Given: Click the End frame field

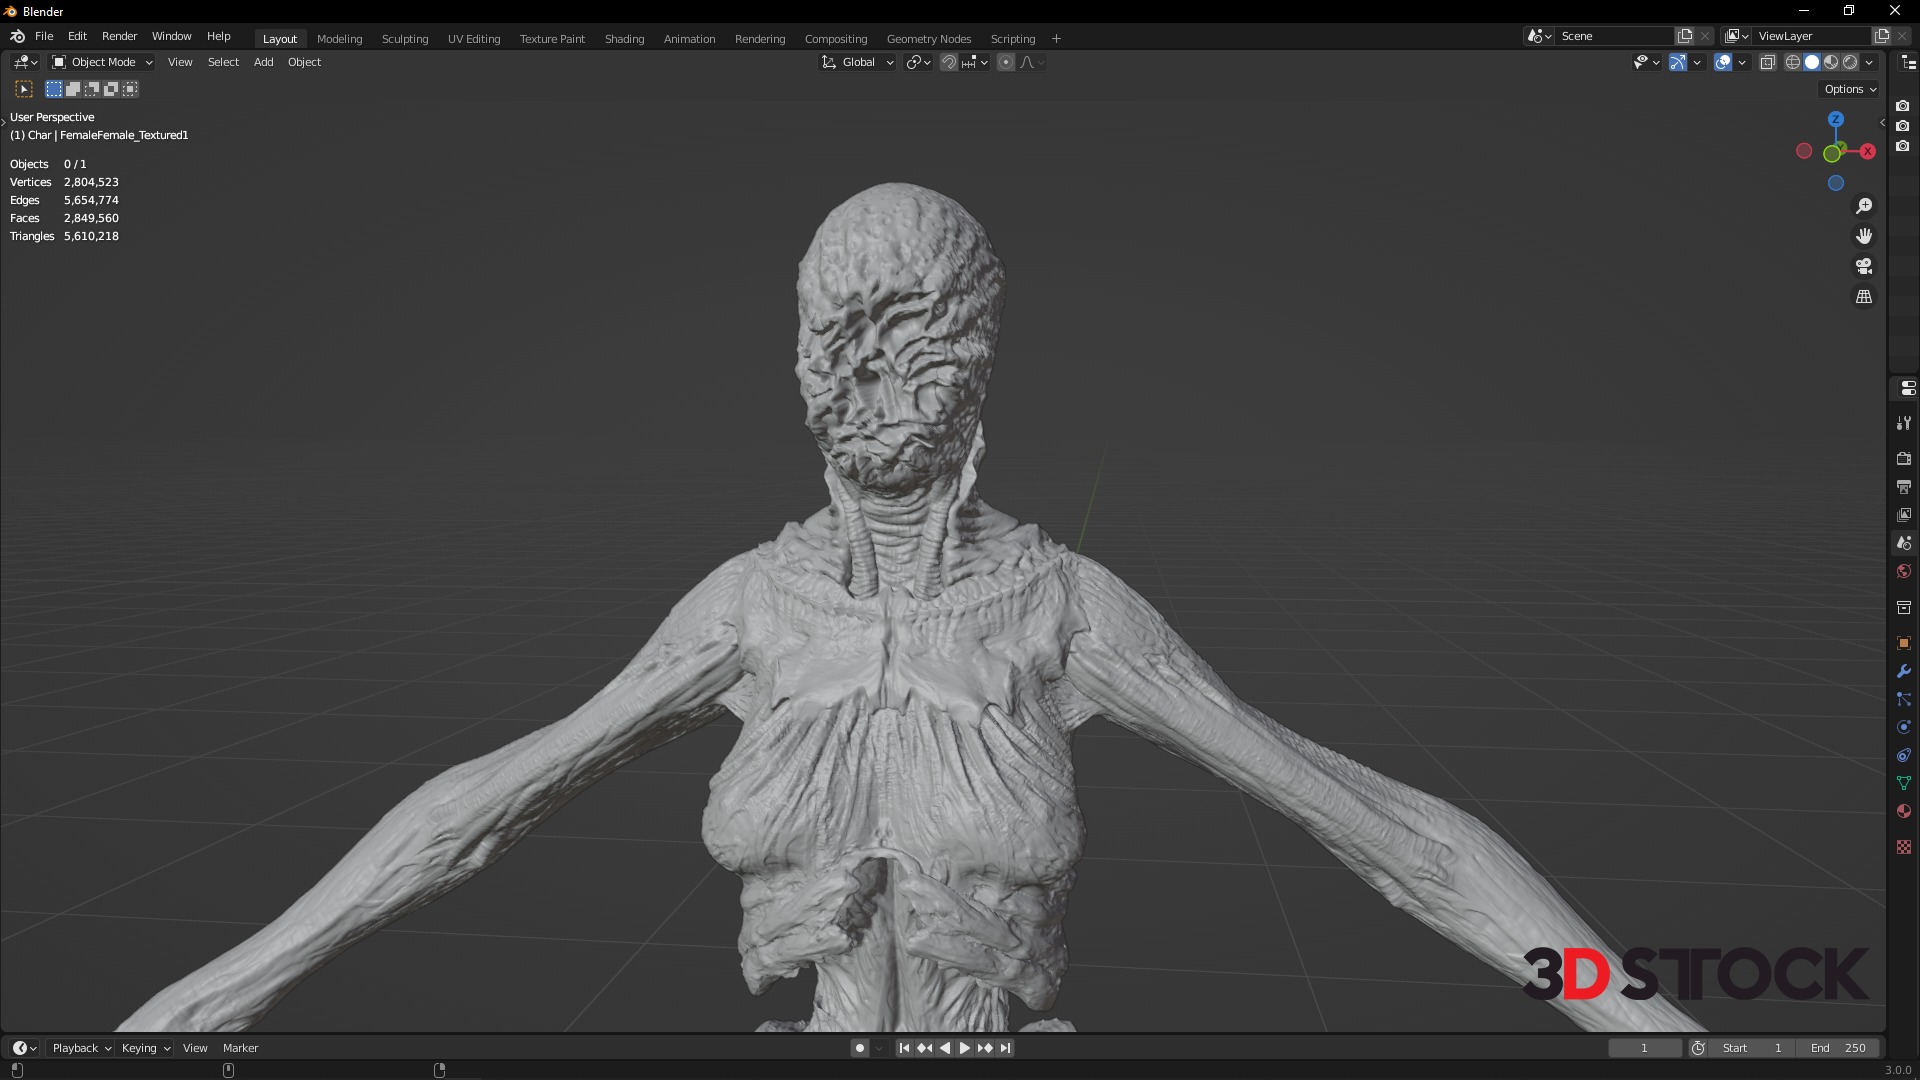Looking at the screenshot, I should pyautogui.click(x=1839, y=1048).
